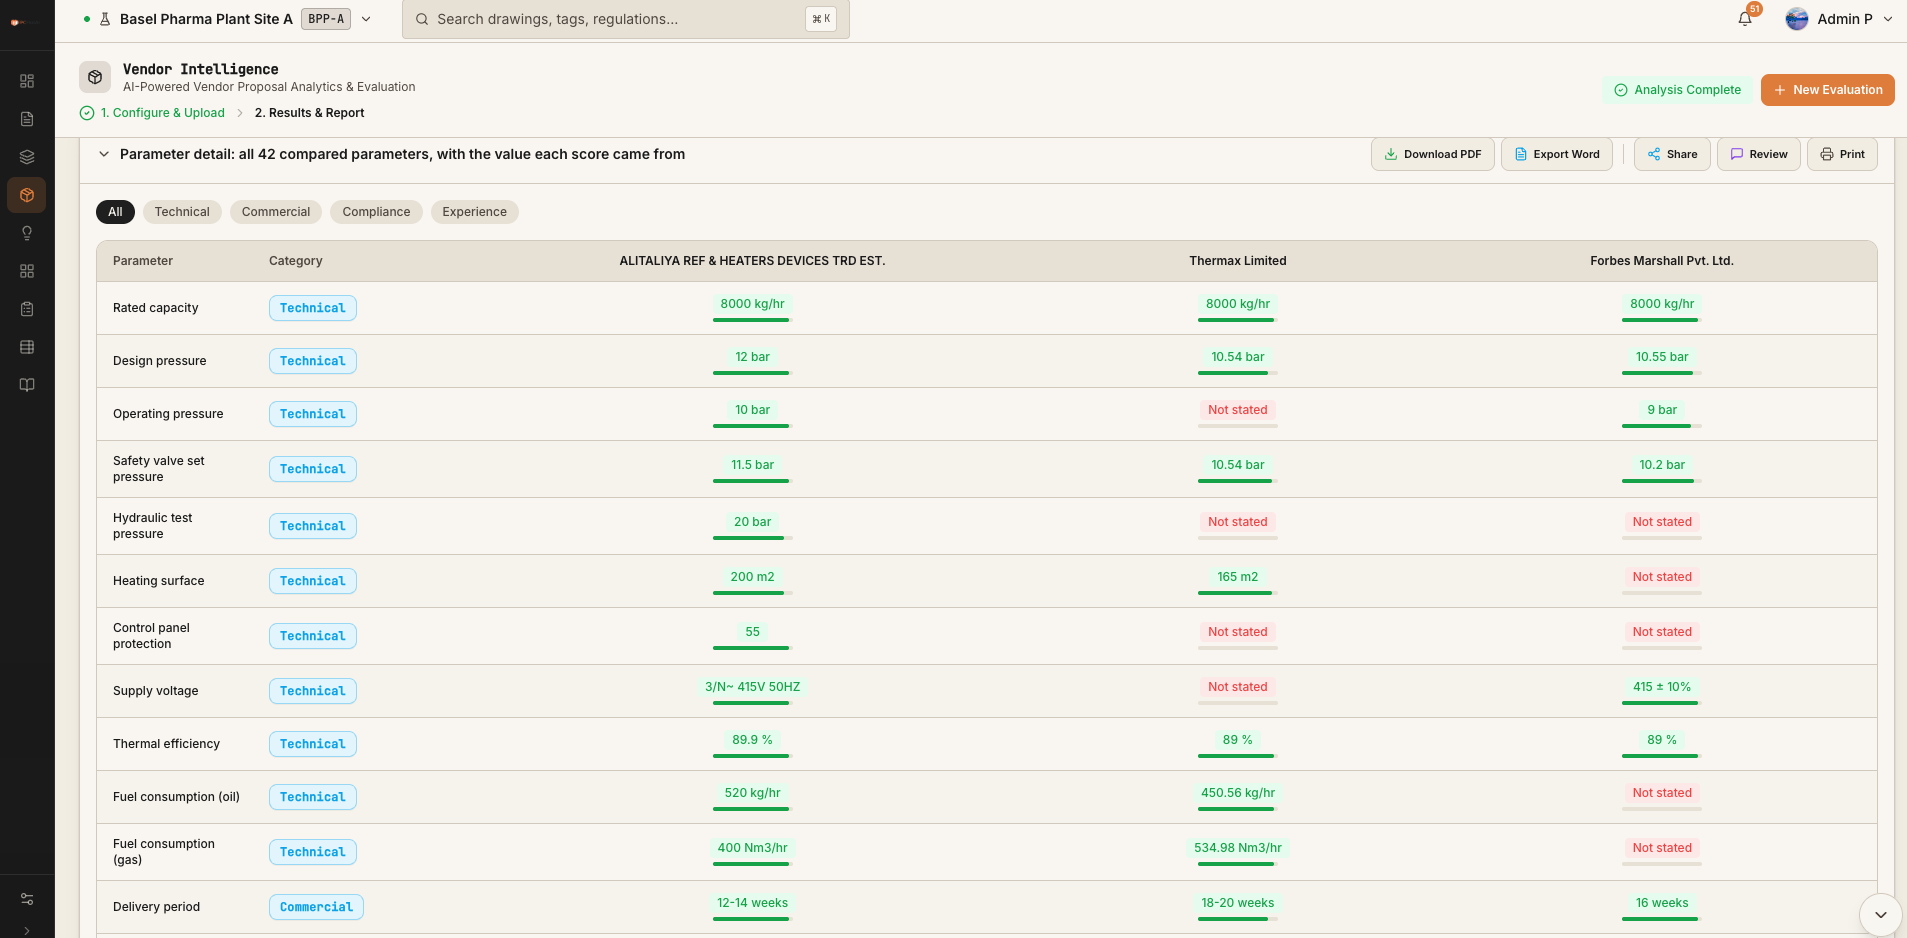Focus the search drawings input field
The image size is (1907, 938).
point(626,19)
